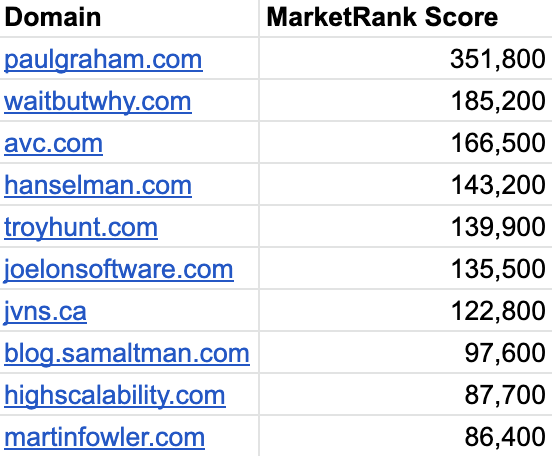Visit the blog.samaltman.com link
Screen dimensions: 552x456
tap(127, 353)
